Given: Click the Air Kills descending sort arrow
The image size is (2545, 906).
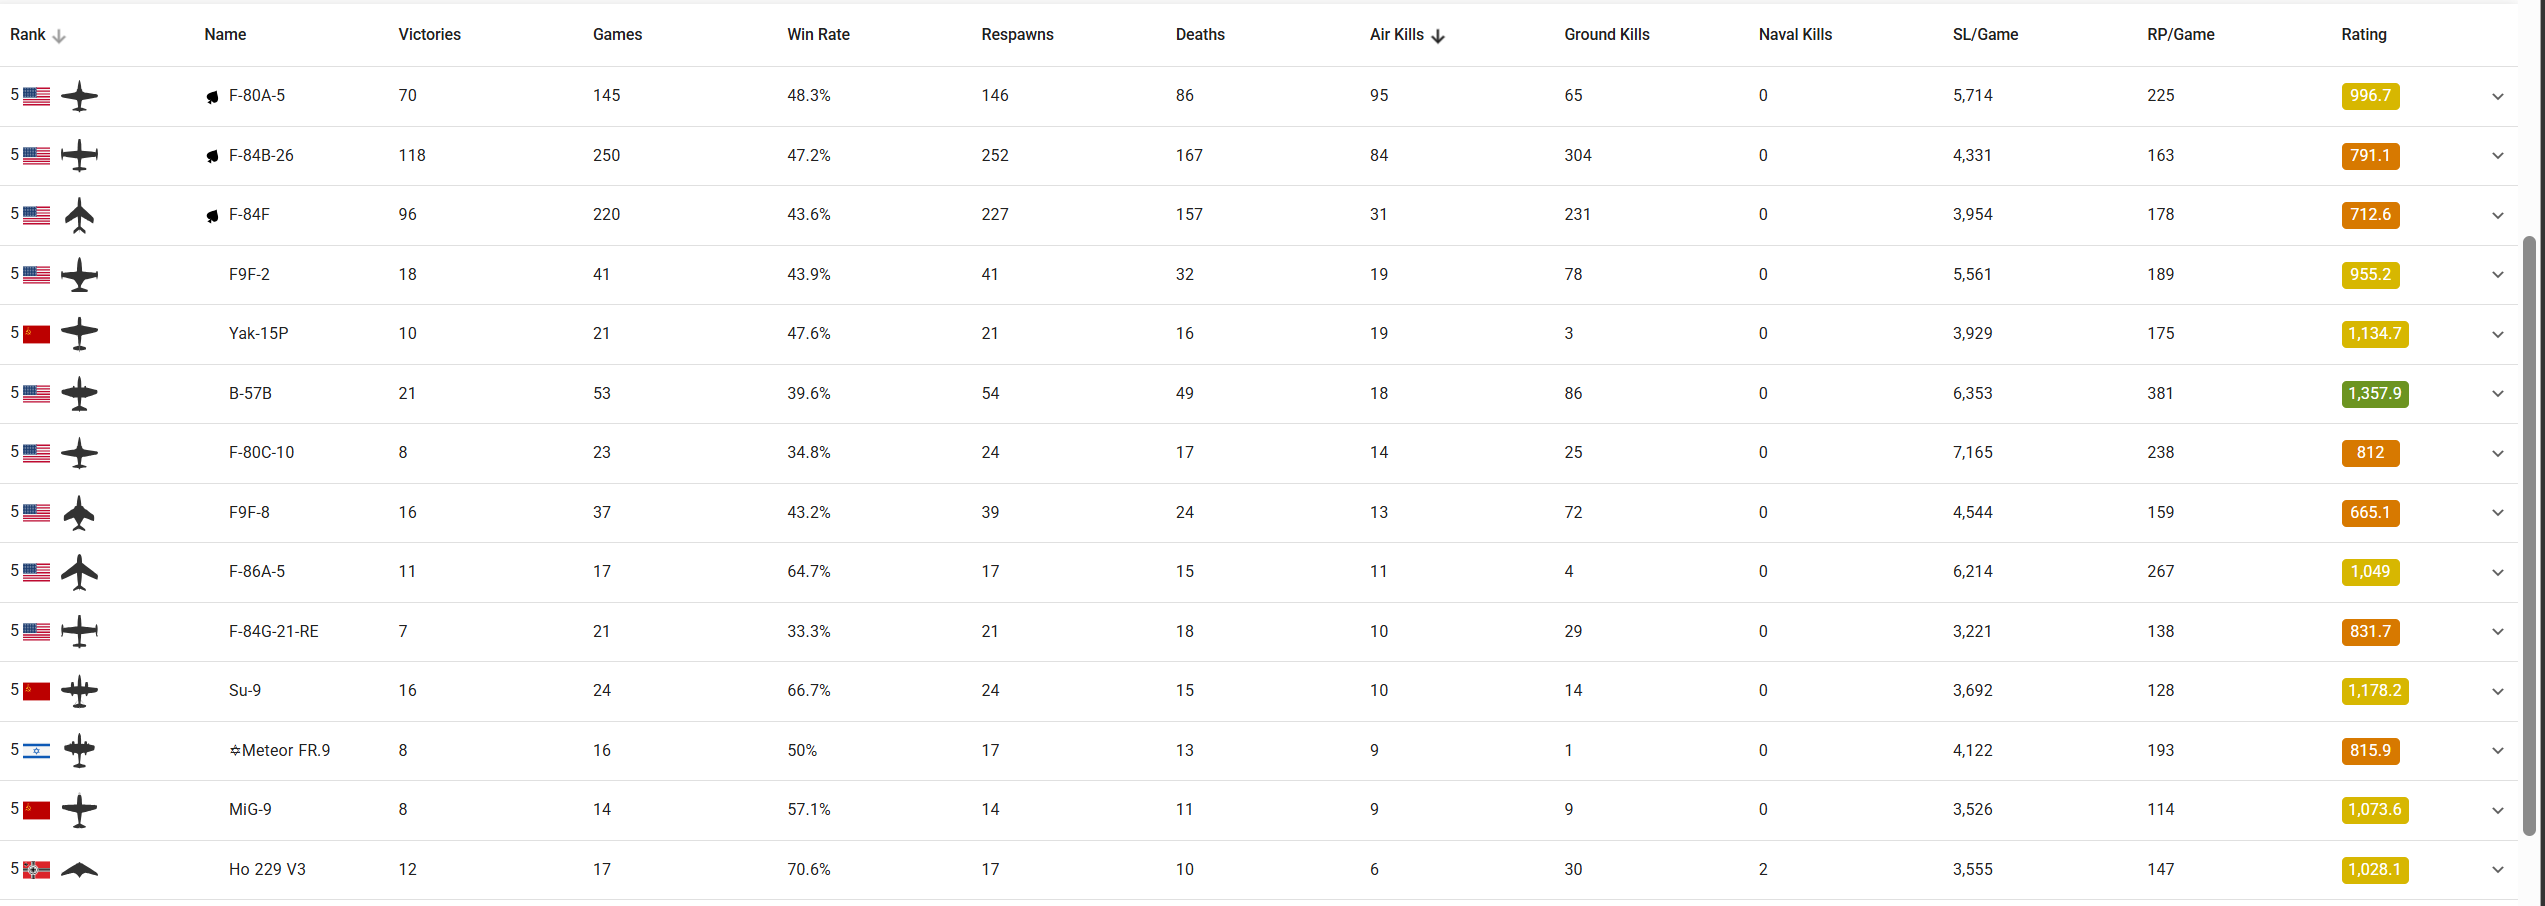Looking at the screenshot, I should point(1438,36).
